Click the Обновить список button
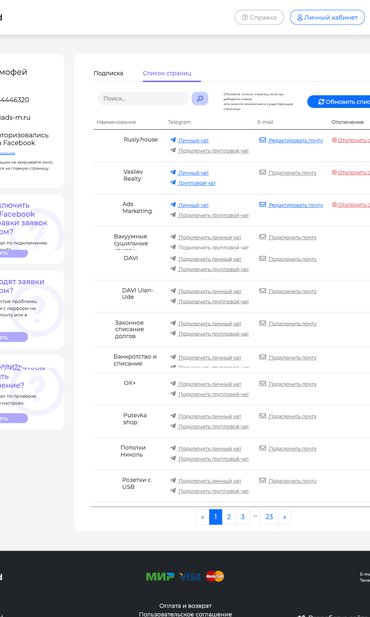Viewport: 370px width, 617px height. coord(339,102)
